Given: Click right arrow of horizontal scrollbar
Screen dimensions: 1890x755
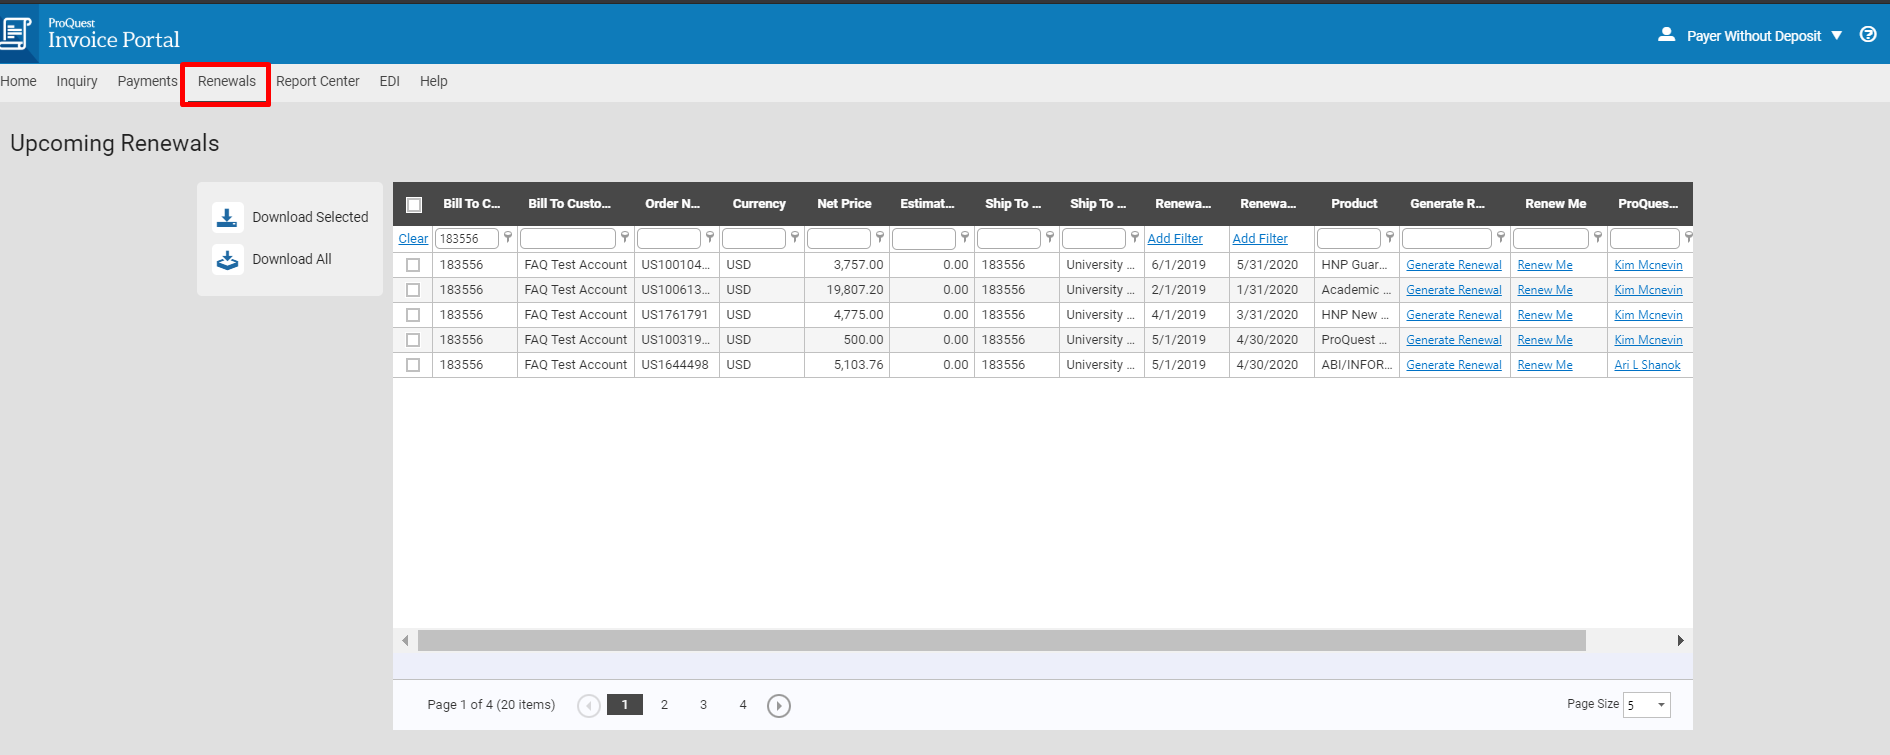Looking at the screenshot, I should click(1681, 640).
